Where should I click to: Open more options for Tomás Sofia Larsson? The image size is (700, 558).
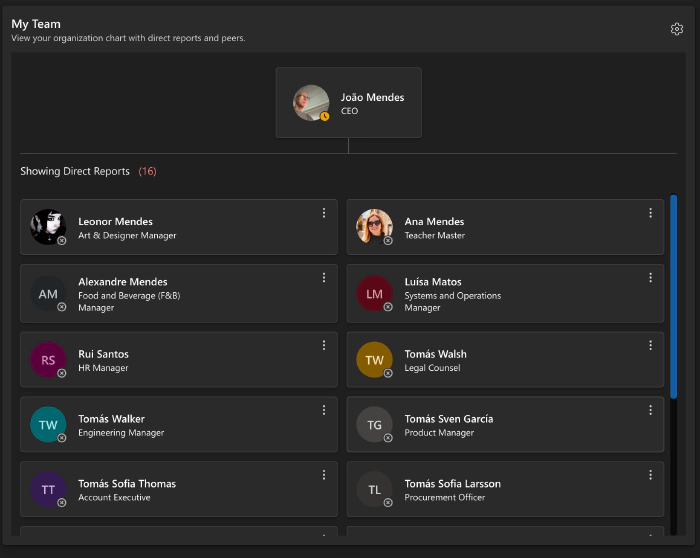pos(650,475)
